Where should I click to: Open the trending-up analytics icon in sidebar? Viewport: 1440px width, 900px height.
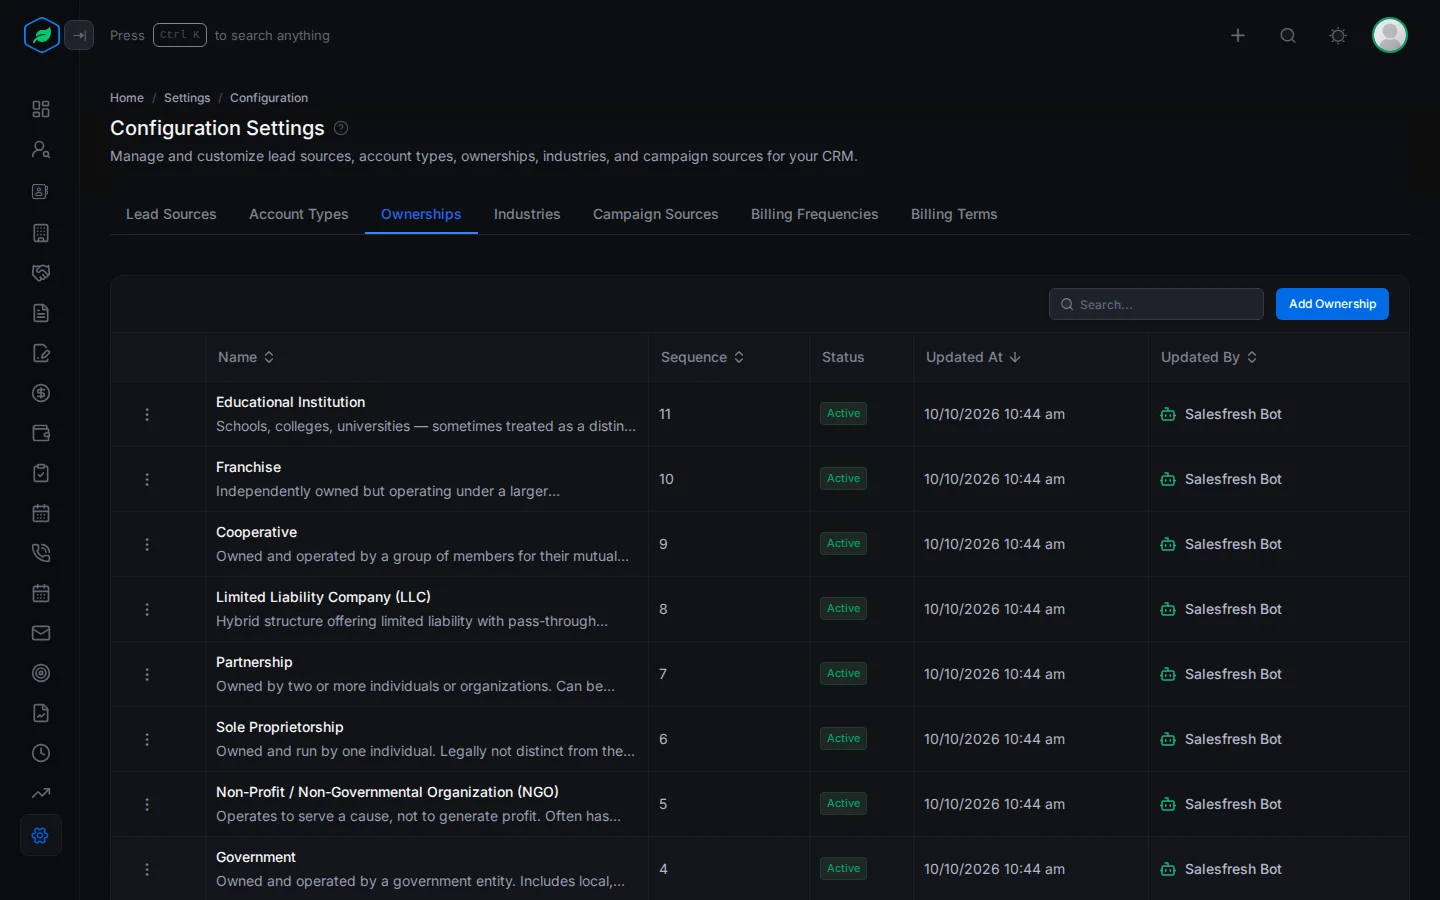coord(41,793)
